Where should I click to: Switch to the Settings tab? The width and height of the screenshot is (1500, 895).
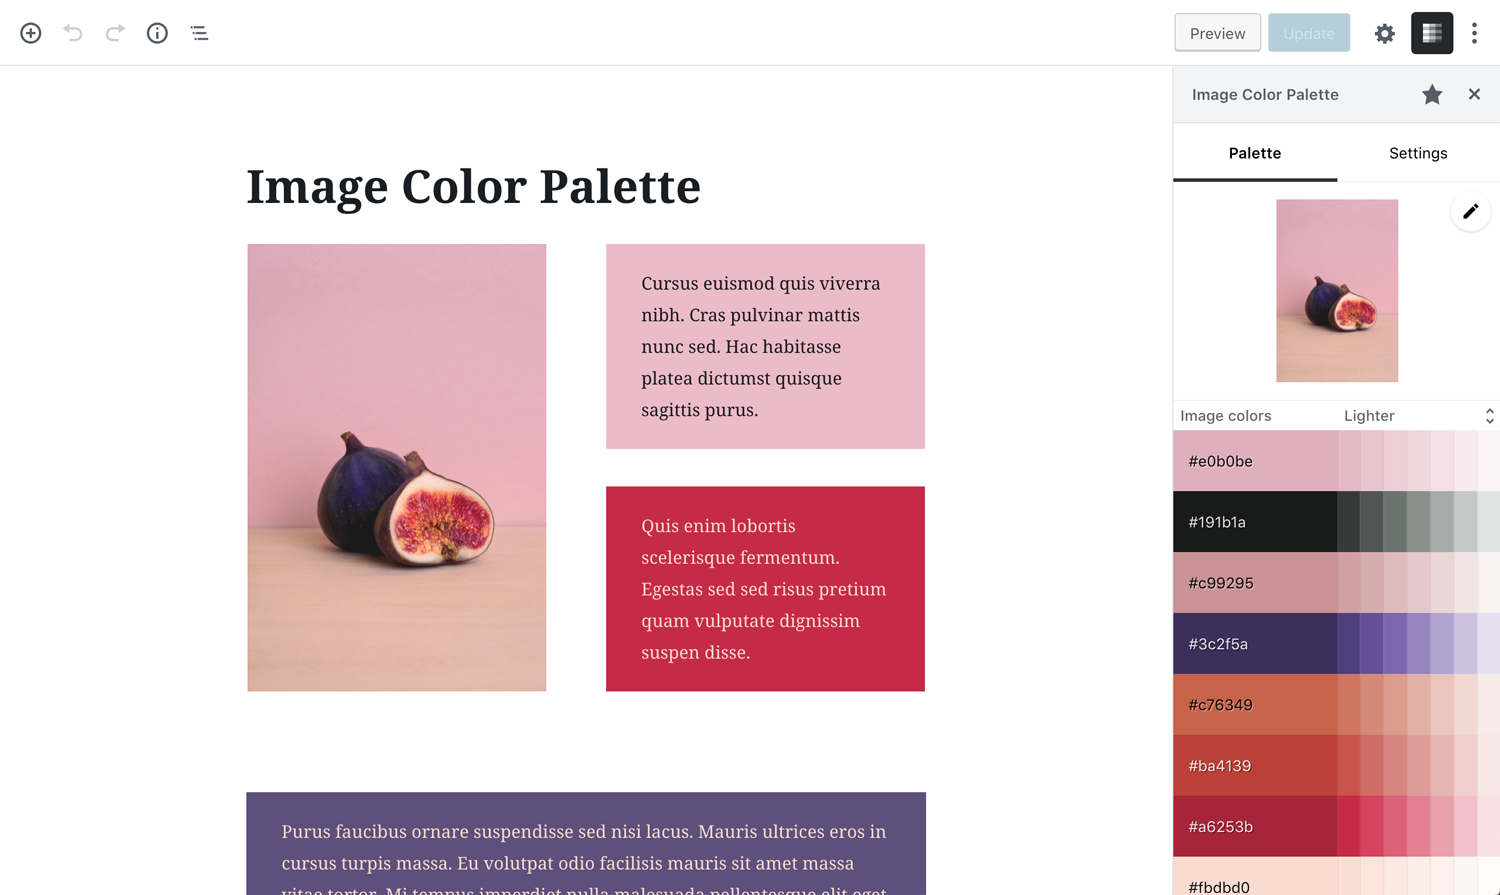click(x=1417, y=153)
